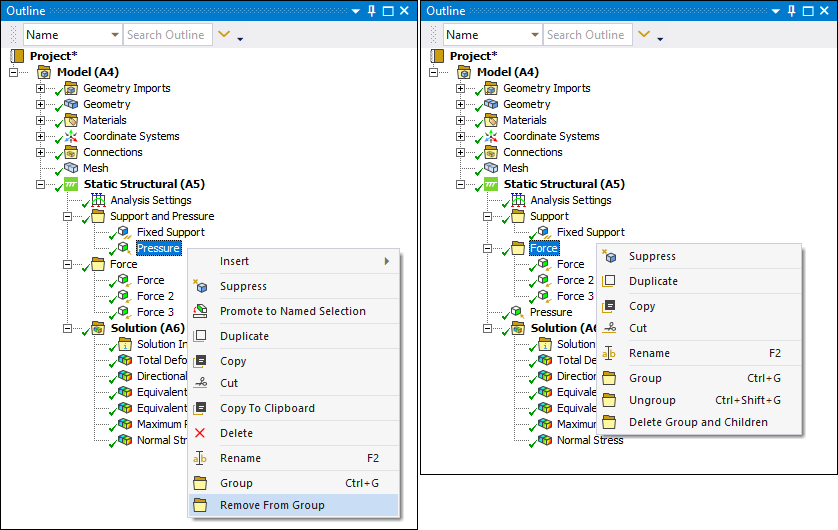Open Name filter dropdown in right panel
838x530 pixels.
coord(534,35)
